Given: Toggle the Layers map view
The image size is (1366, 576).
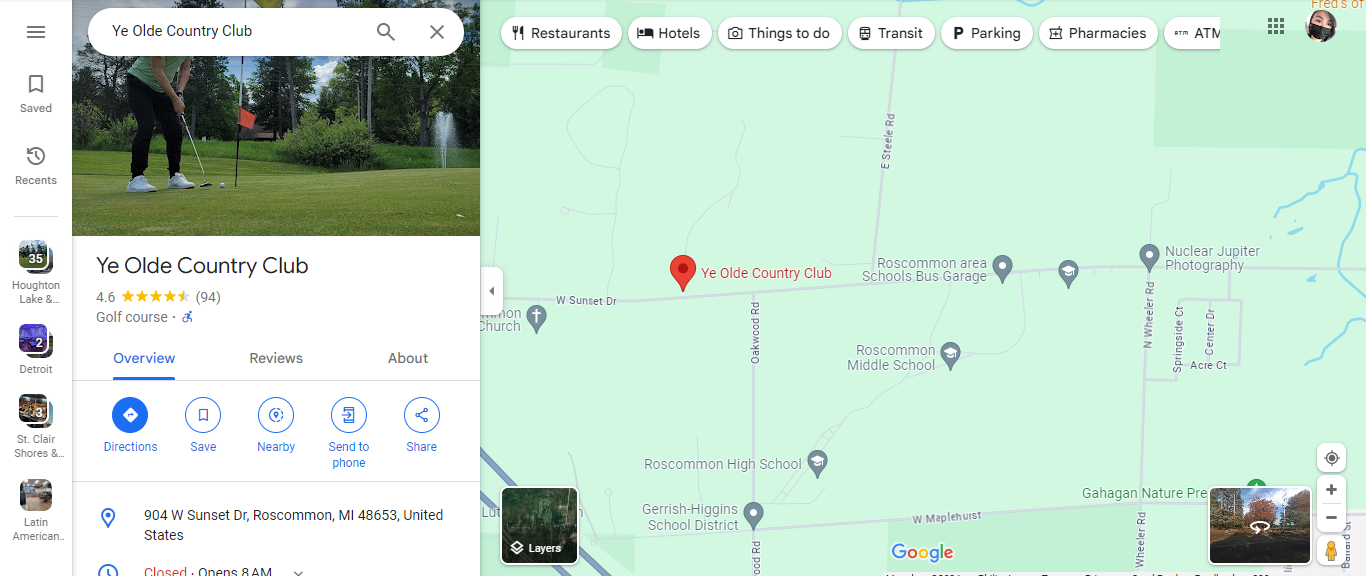Looking at the screenshot, I should 539,526.
